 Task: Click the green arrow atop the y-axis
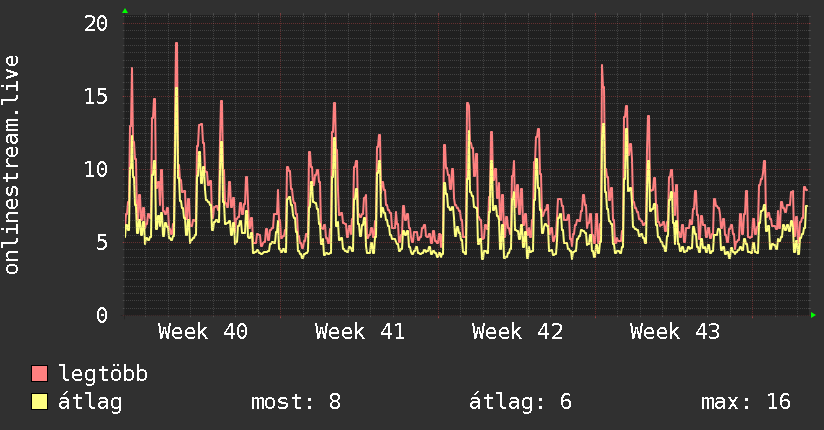(125, 11)
